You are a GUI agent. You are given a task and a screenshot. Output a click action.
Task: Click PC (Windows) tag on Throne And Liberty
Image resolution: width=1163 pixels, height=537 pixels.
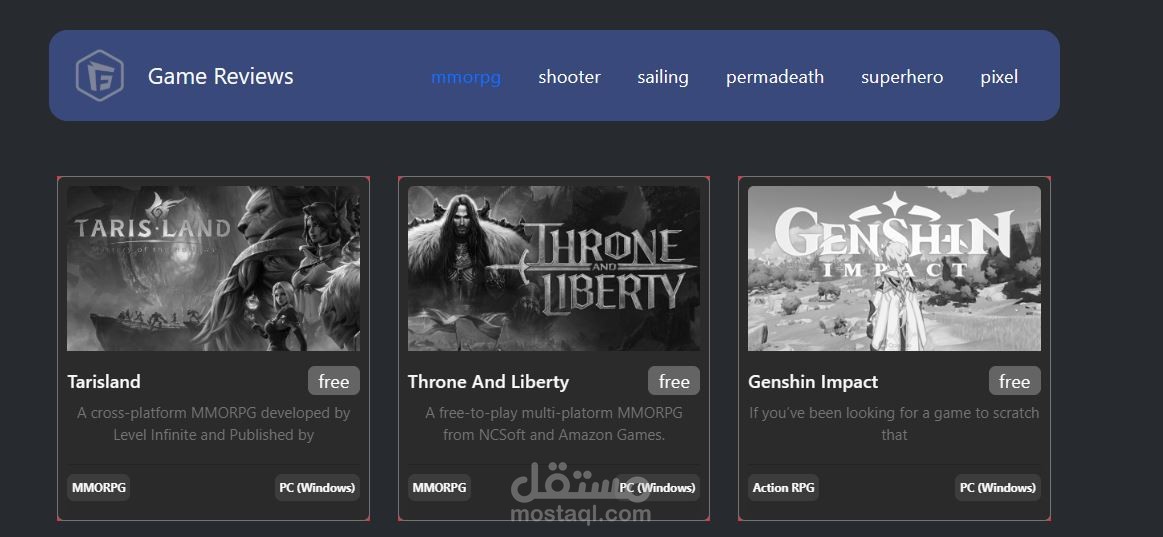(x=658, y=487)
